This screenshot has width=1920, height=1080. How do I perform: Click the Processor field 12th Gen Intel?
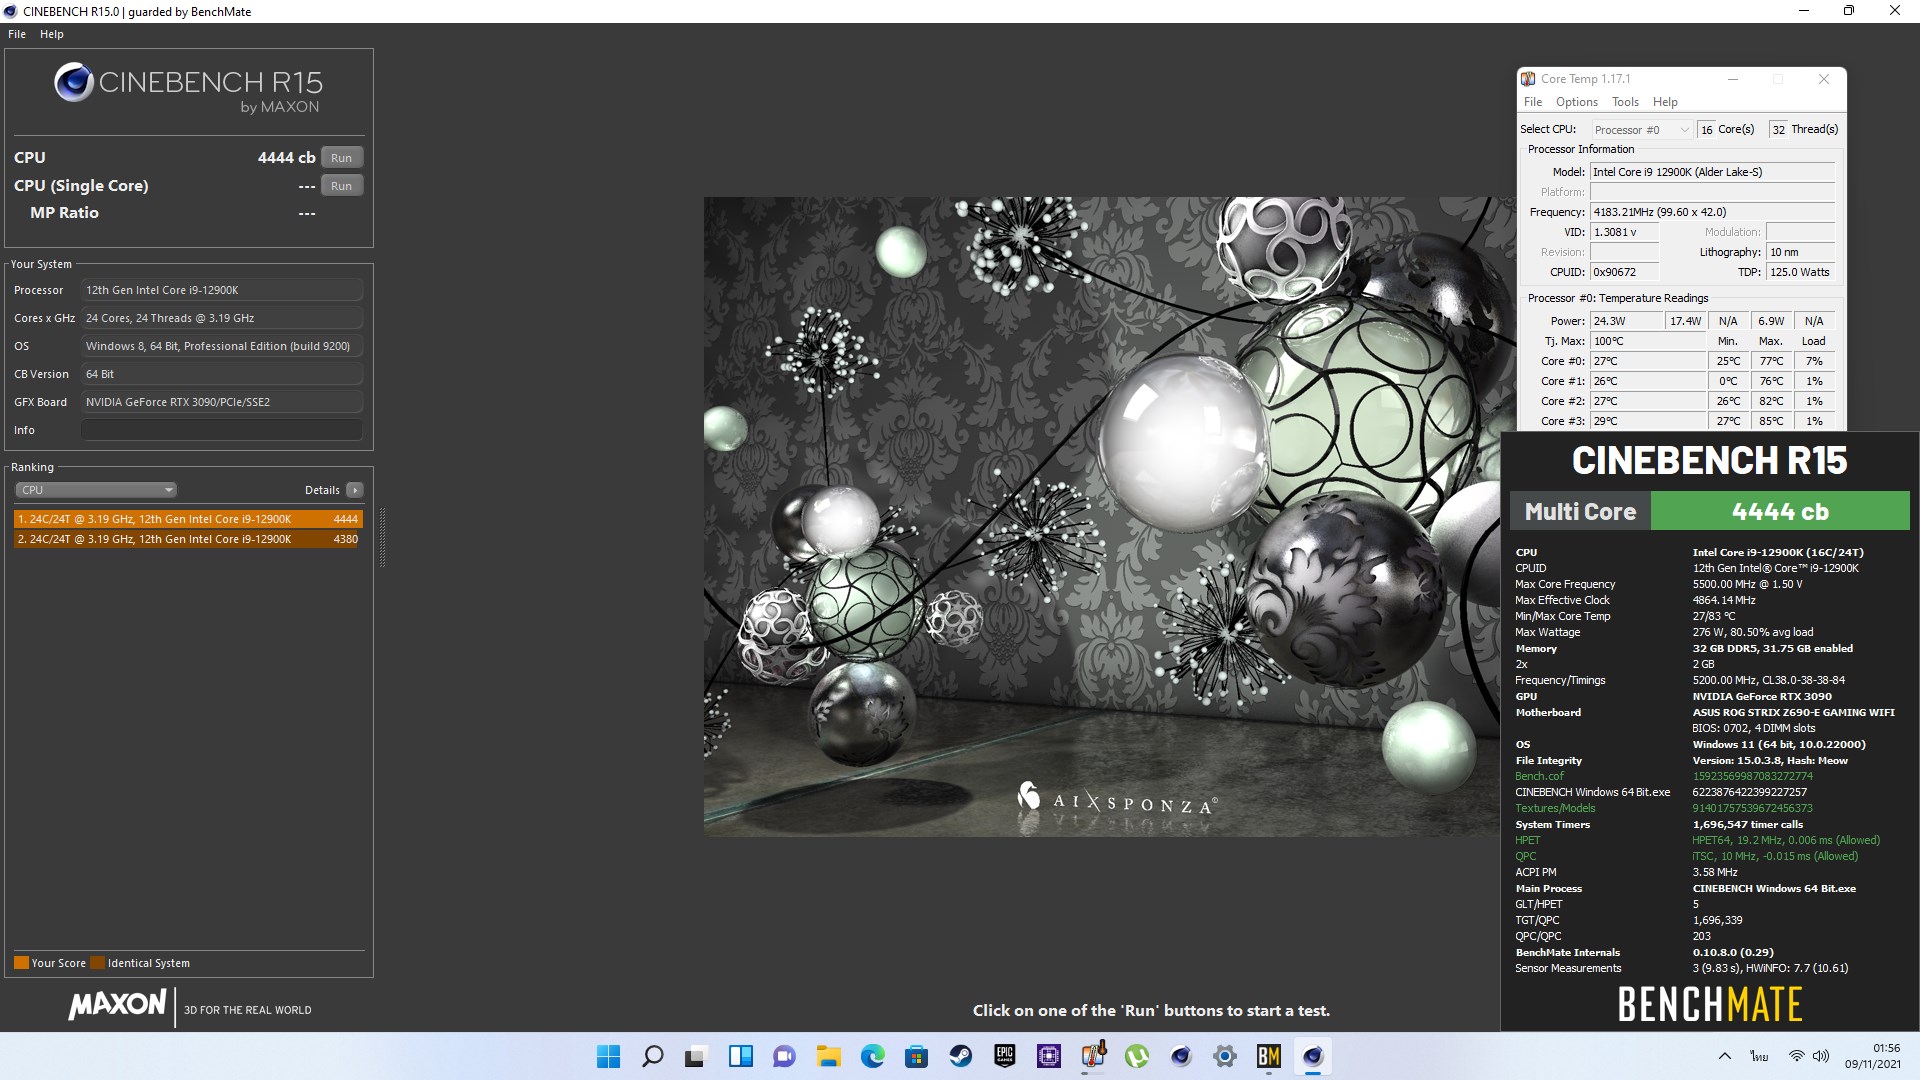[221, 290]
